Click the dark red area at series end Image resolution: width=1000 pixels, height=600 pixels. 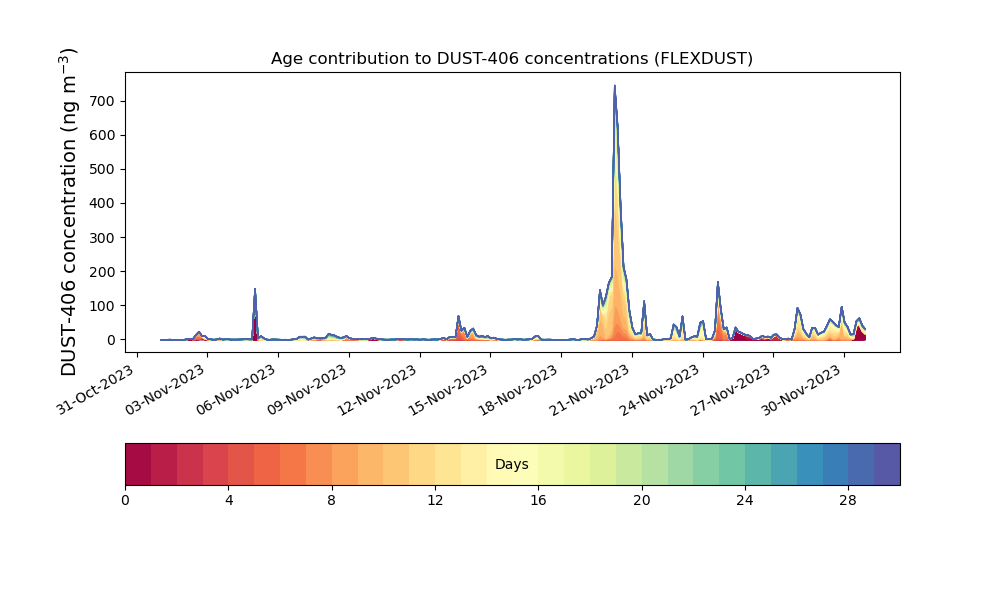coord(860,334)
